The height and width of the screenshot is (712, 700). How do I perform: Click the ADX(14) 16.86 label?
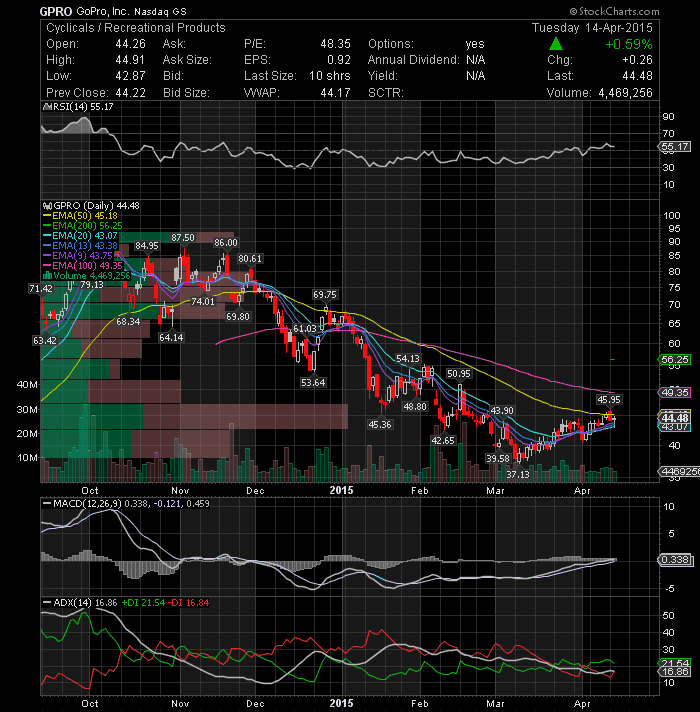point(85,603)
